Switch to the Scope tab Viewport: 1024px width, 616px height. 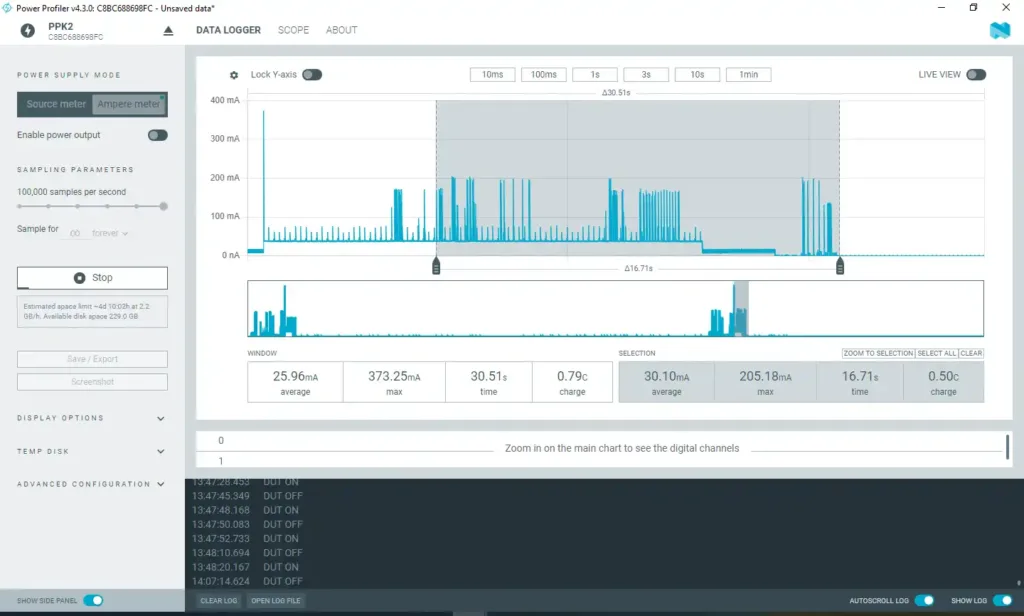pos(293,30)
